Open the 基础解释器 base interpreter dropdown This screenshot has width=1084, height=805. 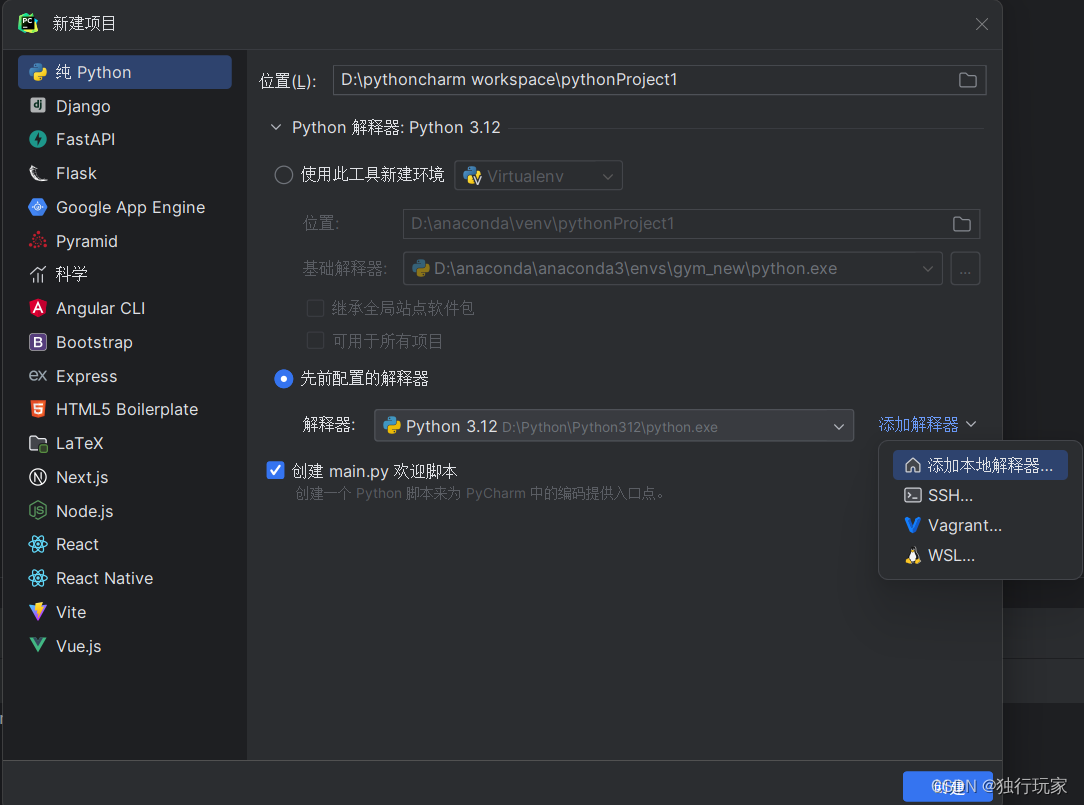673,268
